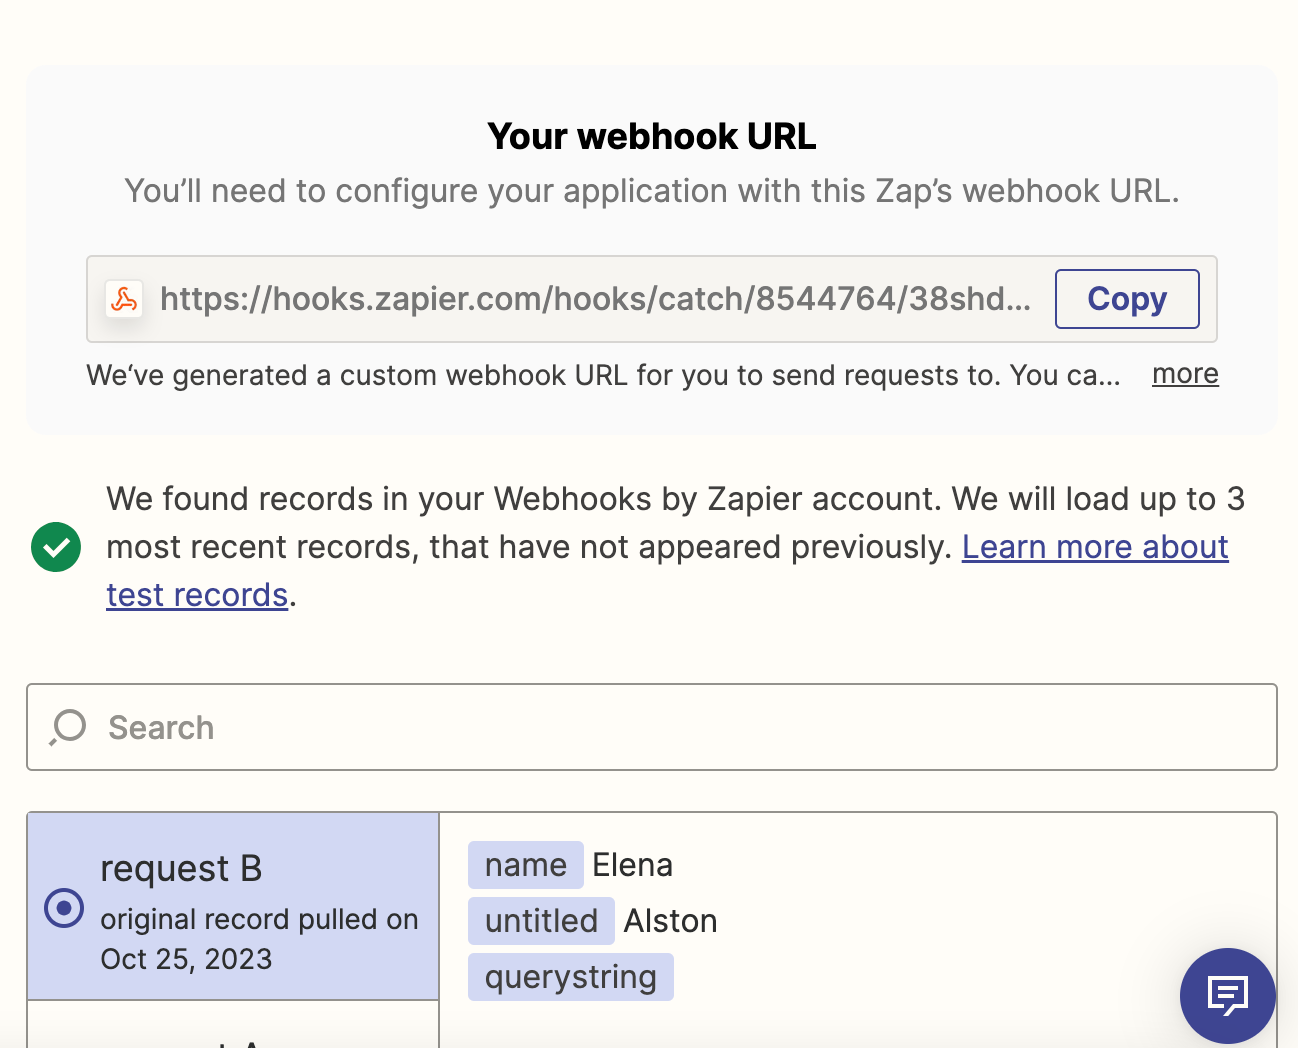
Task: Copy the webhook URL
Action: point(1126,299)
